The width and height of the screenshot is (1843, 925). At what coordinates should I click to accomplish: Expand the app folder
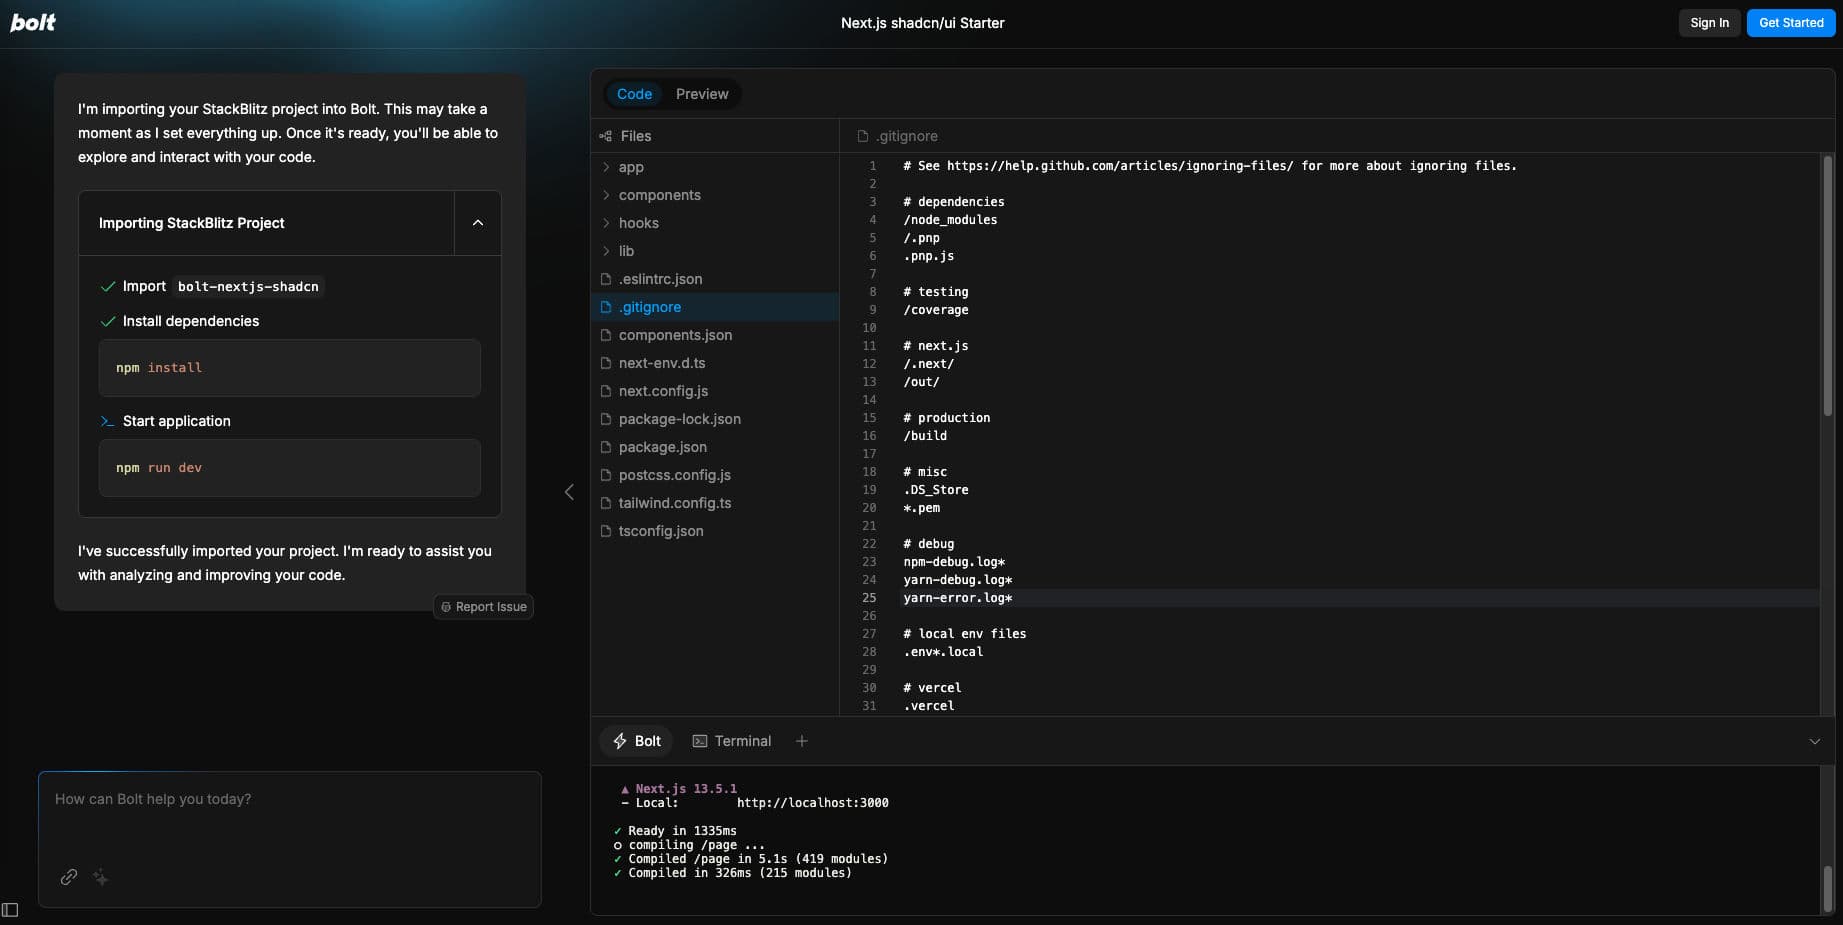point(630,167)
